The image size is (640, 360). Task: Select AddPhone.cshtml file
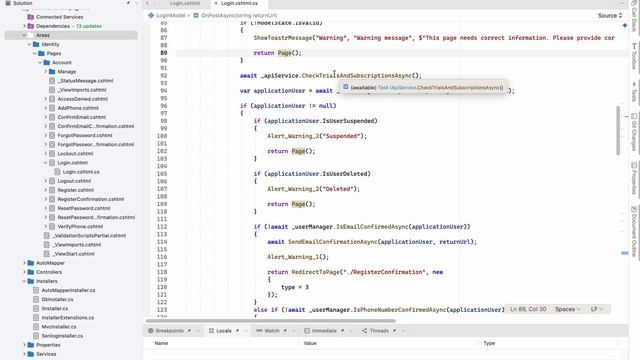click(x=78, y=108)
